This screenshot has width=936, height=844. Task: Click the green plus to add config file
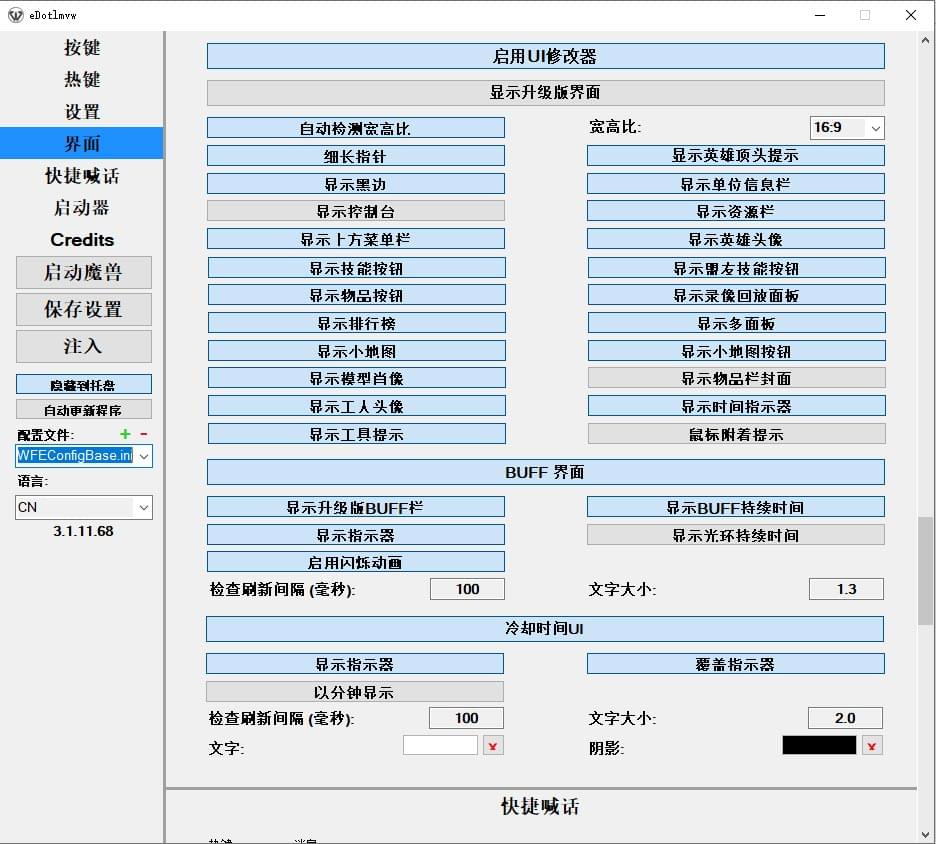pyautogui.click(x=125, y=434)
